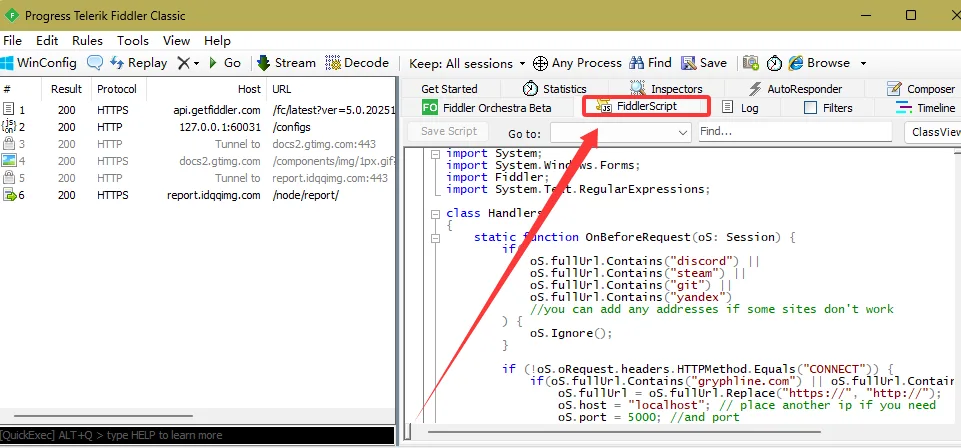This screenshot has width=961, height=448.
Task: Click the Fiddler application icon in title bar
Action: pyautogui.click(x=10, y=15)
